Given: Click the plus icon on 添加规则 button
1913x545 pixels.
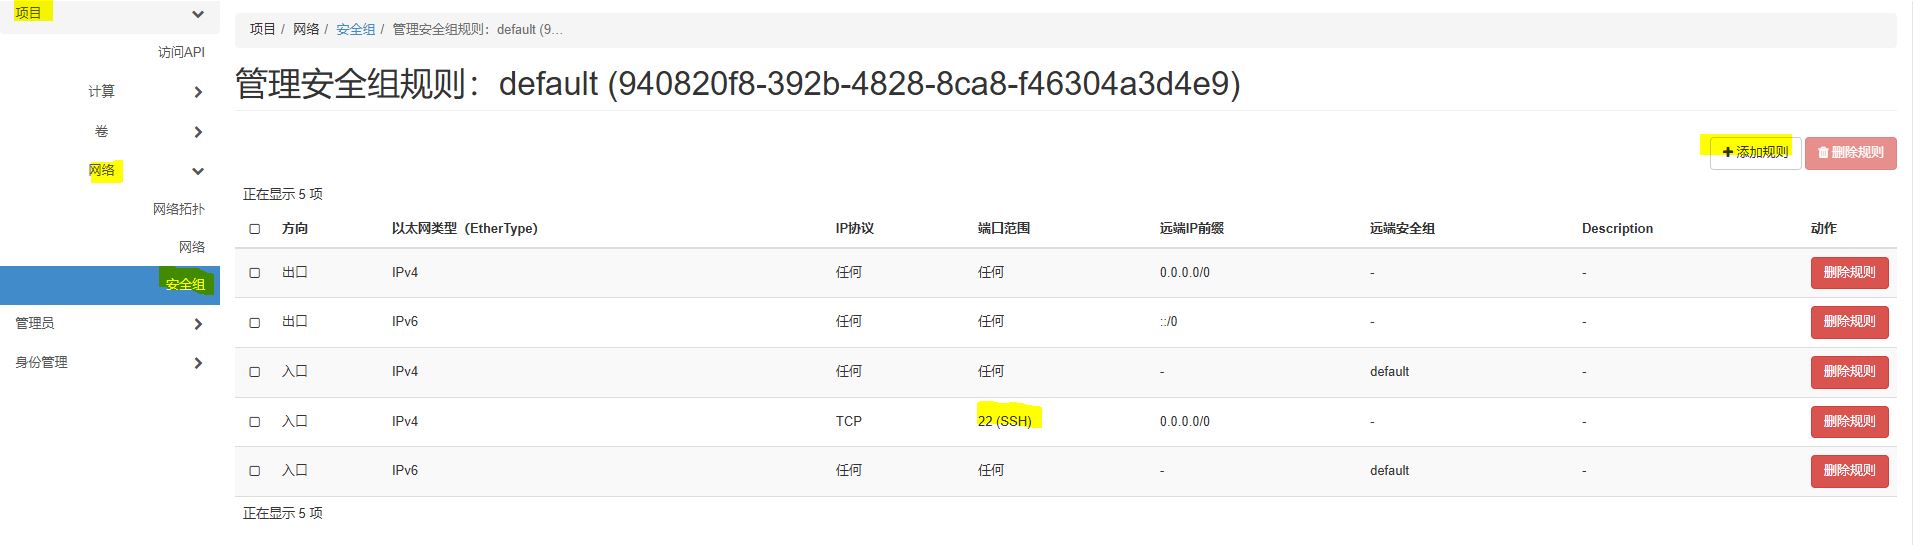Looking at the screenshot, I should pyautogui.click(x=1727, y=153).
